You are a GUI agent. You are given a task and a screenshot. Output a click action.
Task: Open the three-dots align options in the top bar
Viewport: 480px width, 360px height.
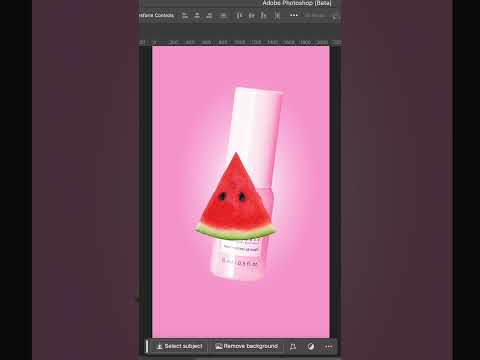tap(294, 15)
